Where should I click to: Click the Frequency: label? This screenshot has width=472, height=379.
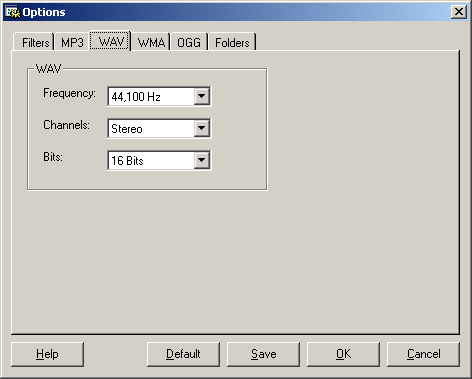[69, 93]
